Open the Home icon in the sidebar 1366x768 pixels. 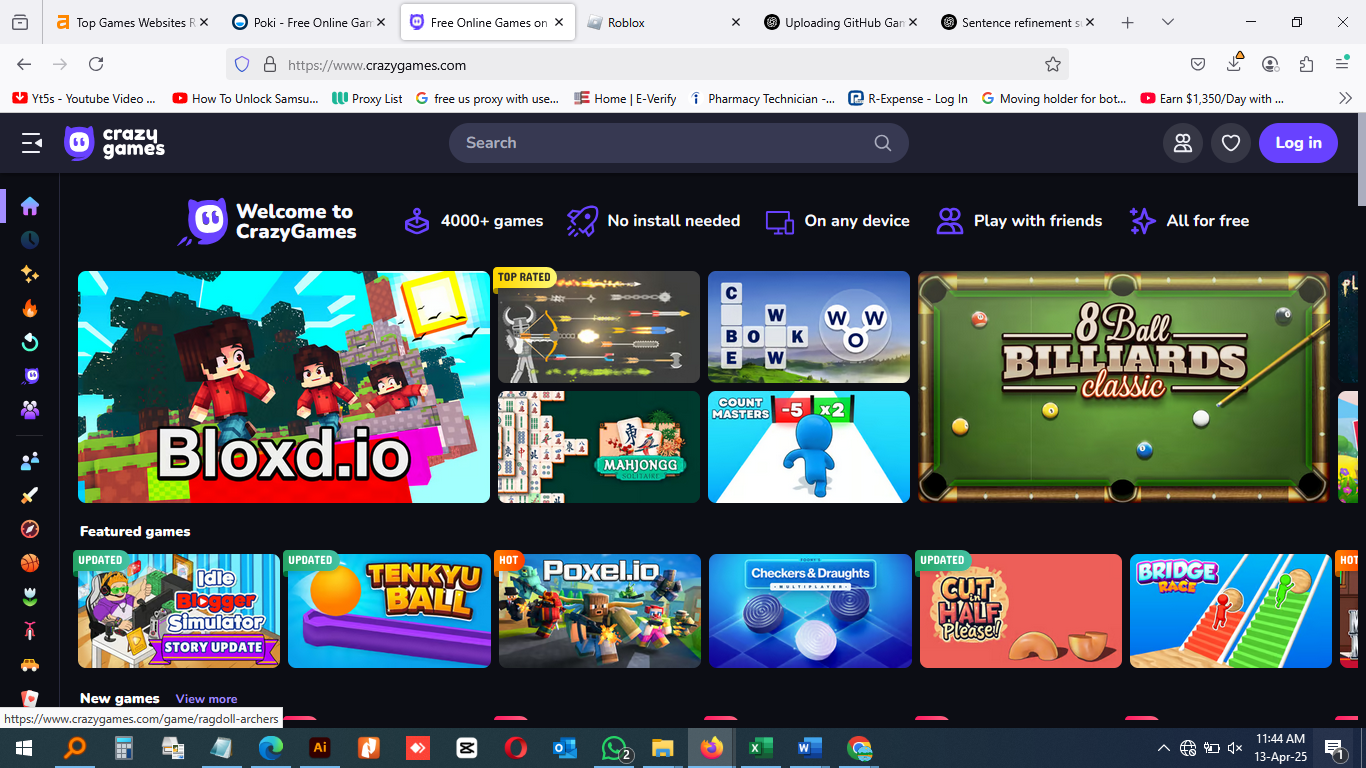pos(30,206)
